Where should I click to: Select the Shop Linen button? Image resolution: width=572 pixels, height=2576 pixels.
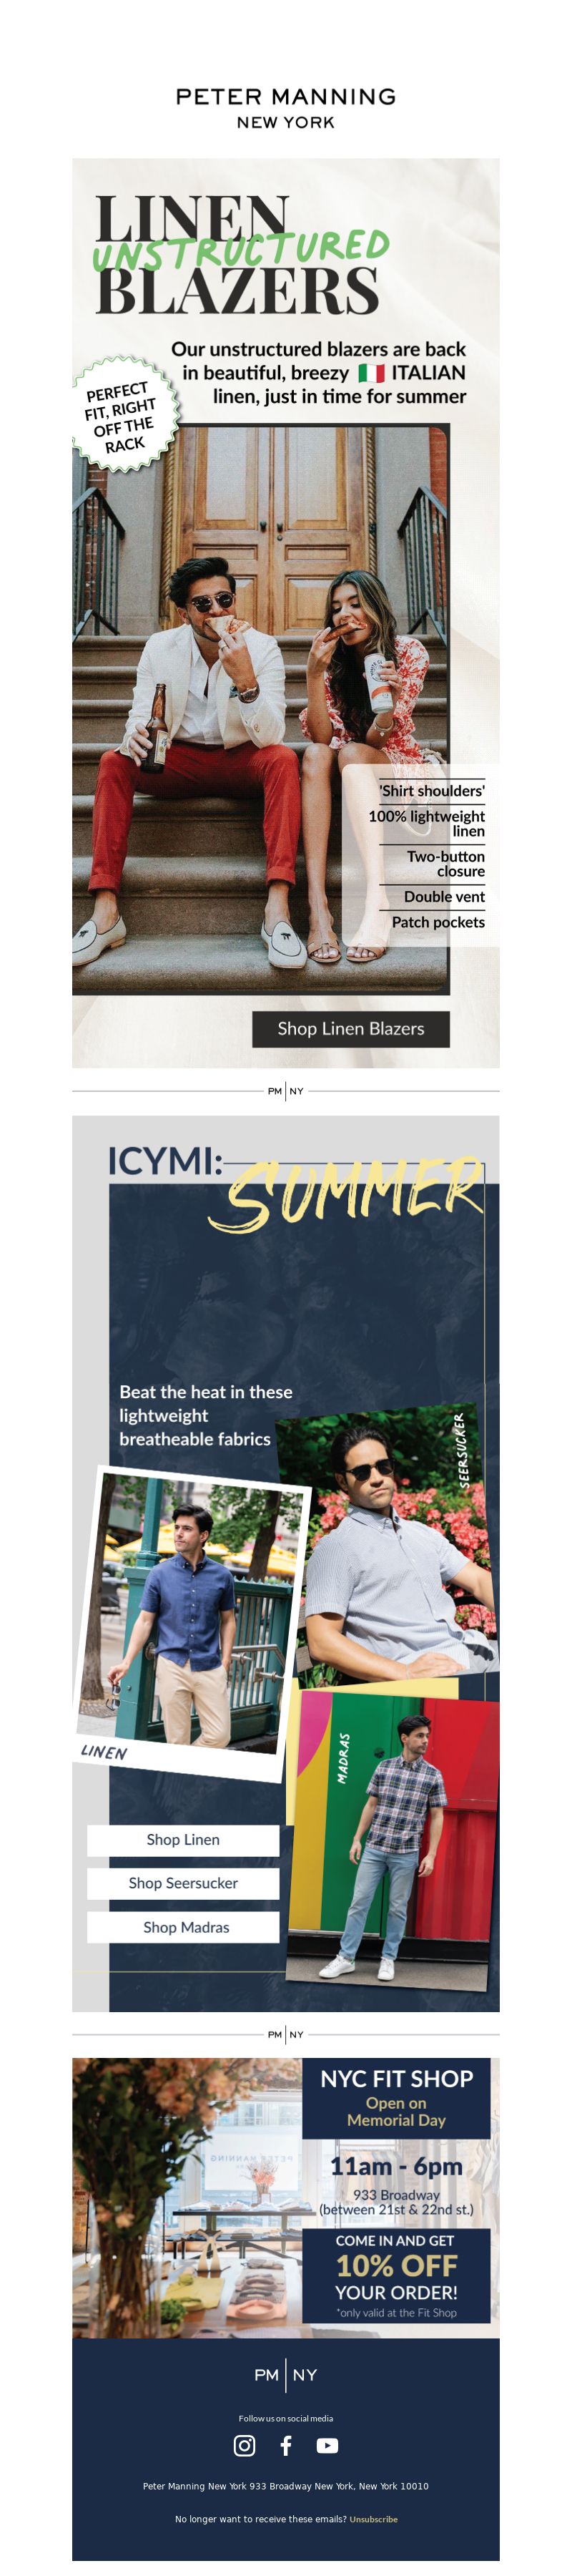[183, 1839]
